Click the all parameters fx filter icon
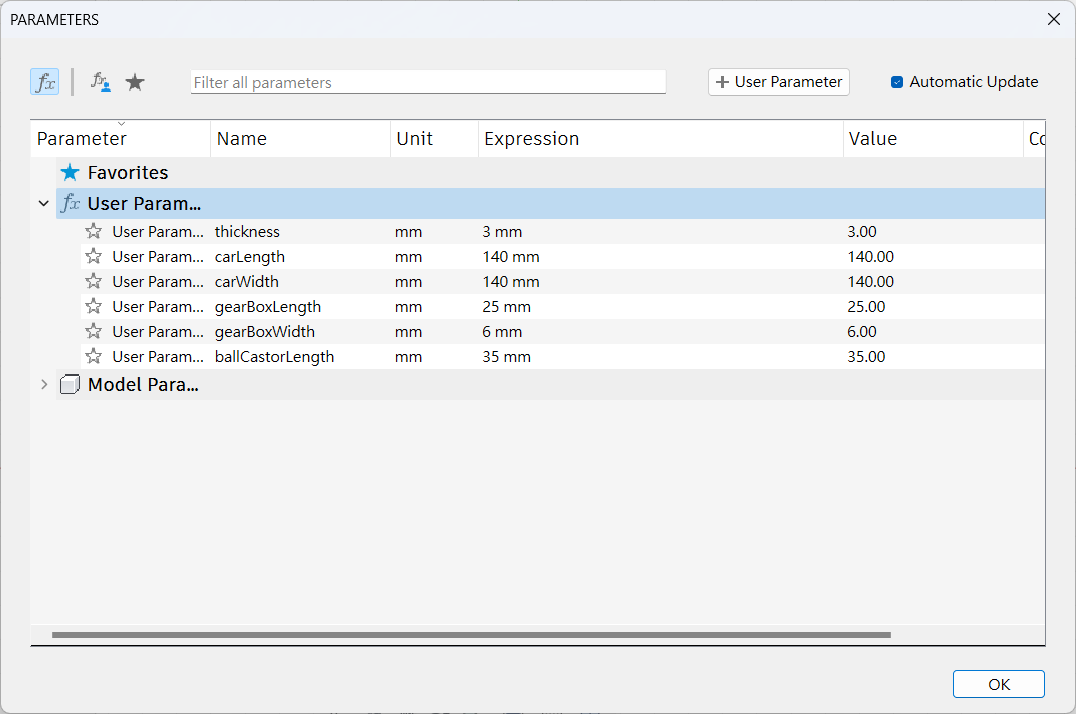 (45, 82)
